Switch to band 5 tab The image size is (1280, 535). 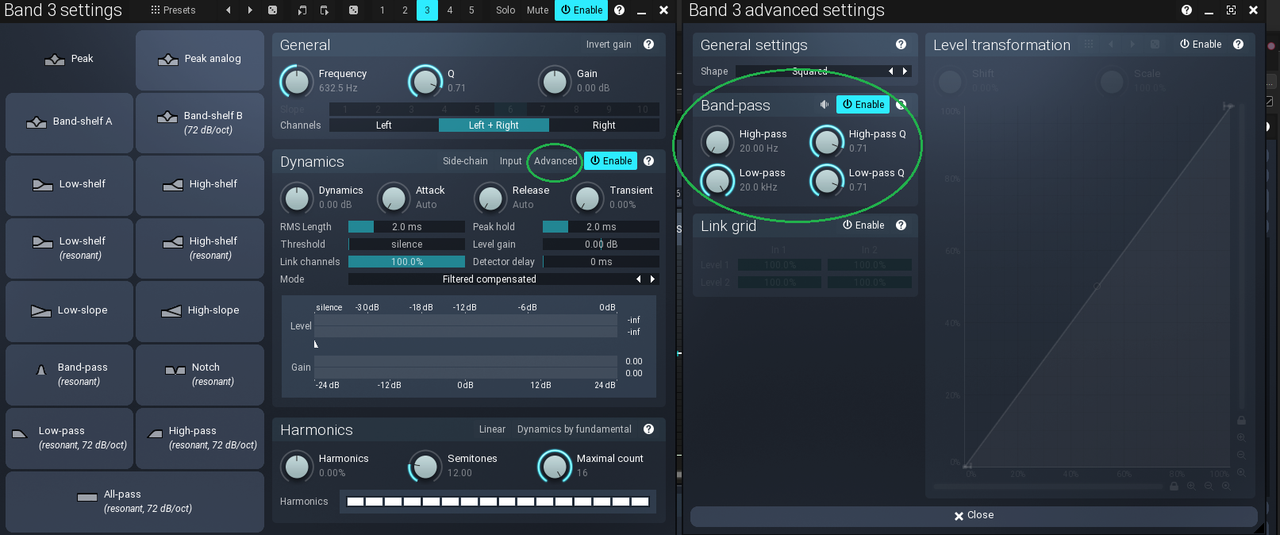click(473, 10)
